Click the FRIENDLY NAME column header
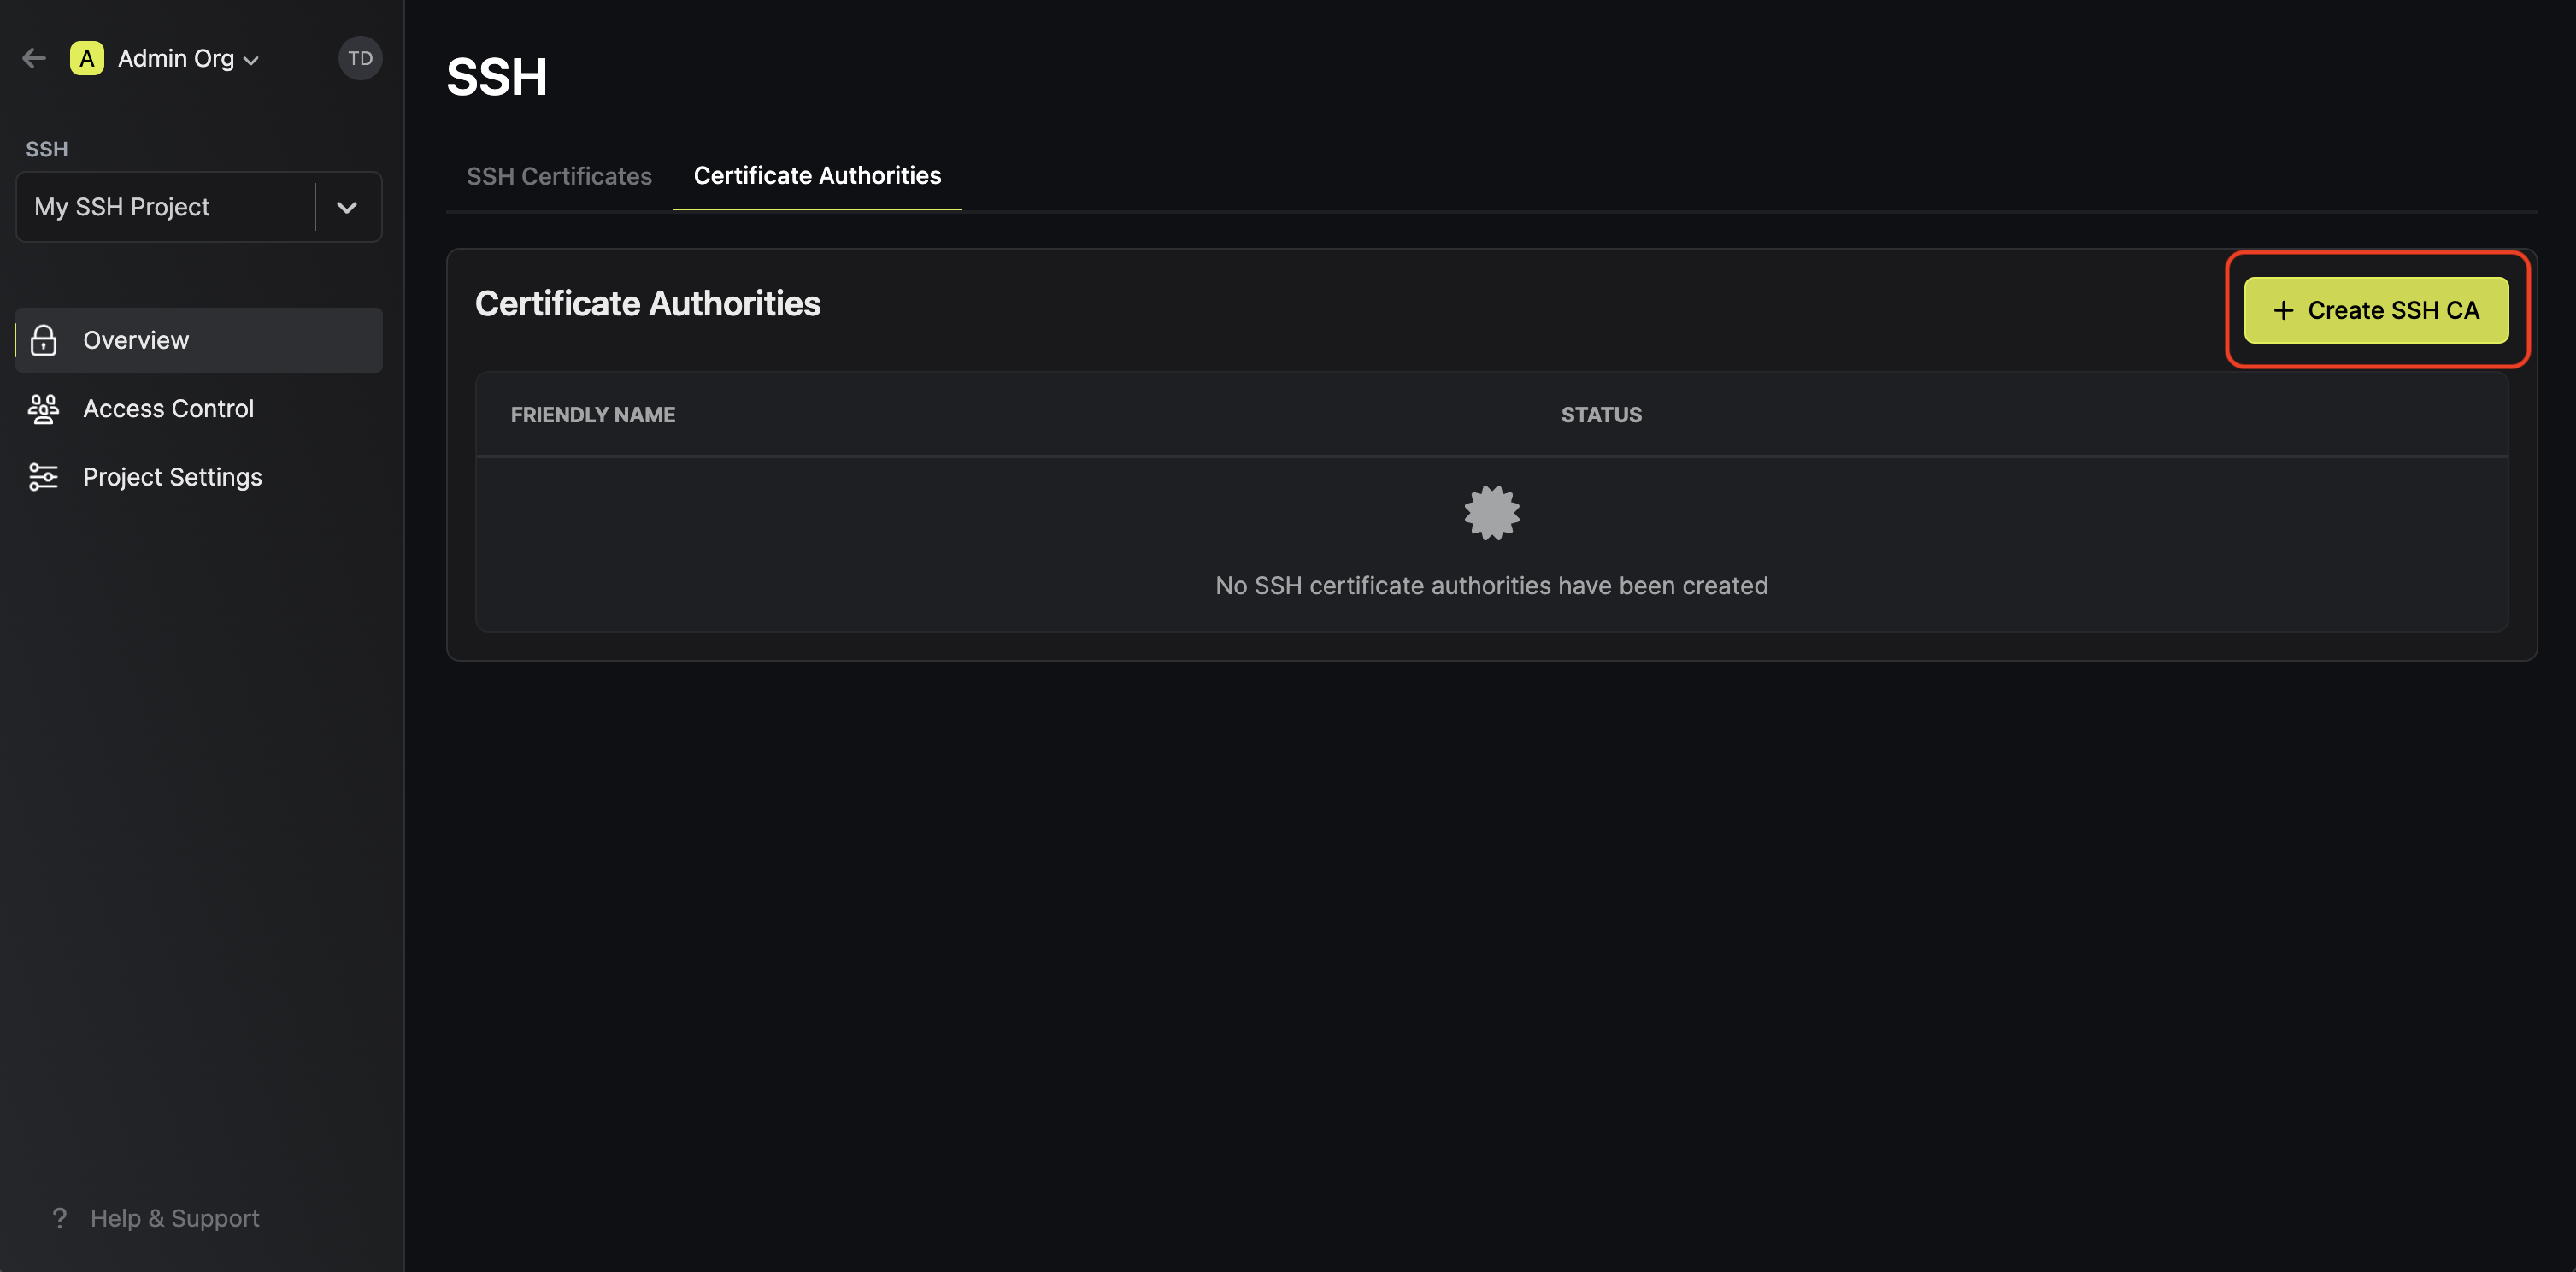Viewport: 2576px width, 1272px height. click(592, 414)
